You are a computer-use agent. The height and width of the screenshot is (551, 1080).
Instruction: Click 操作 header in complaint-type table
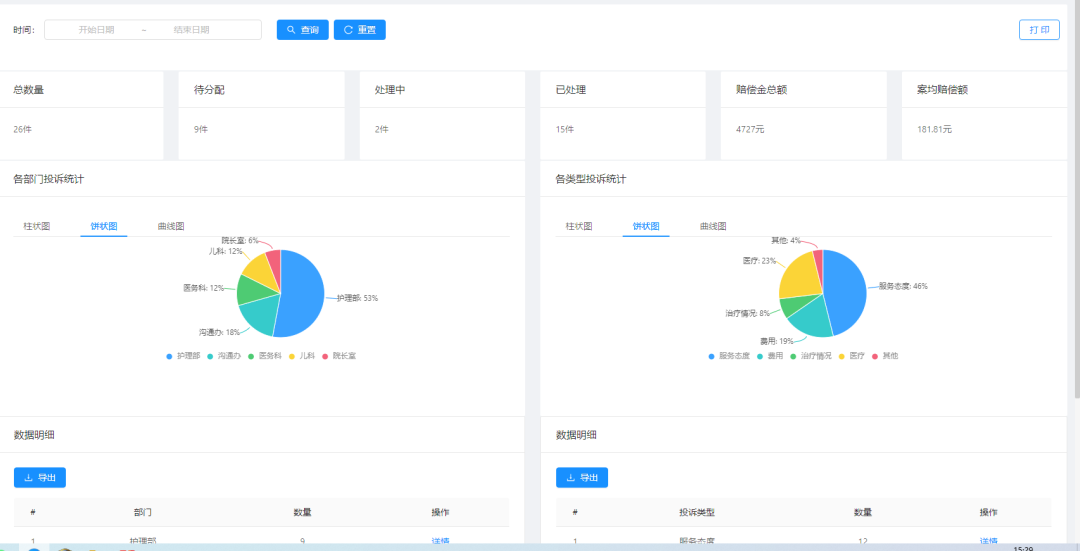coord(988,512)
